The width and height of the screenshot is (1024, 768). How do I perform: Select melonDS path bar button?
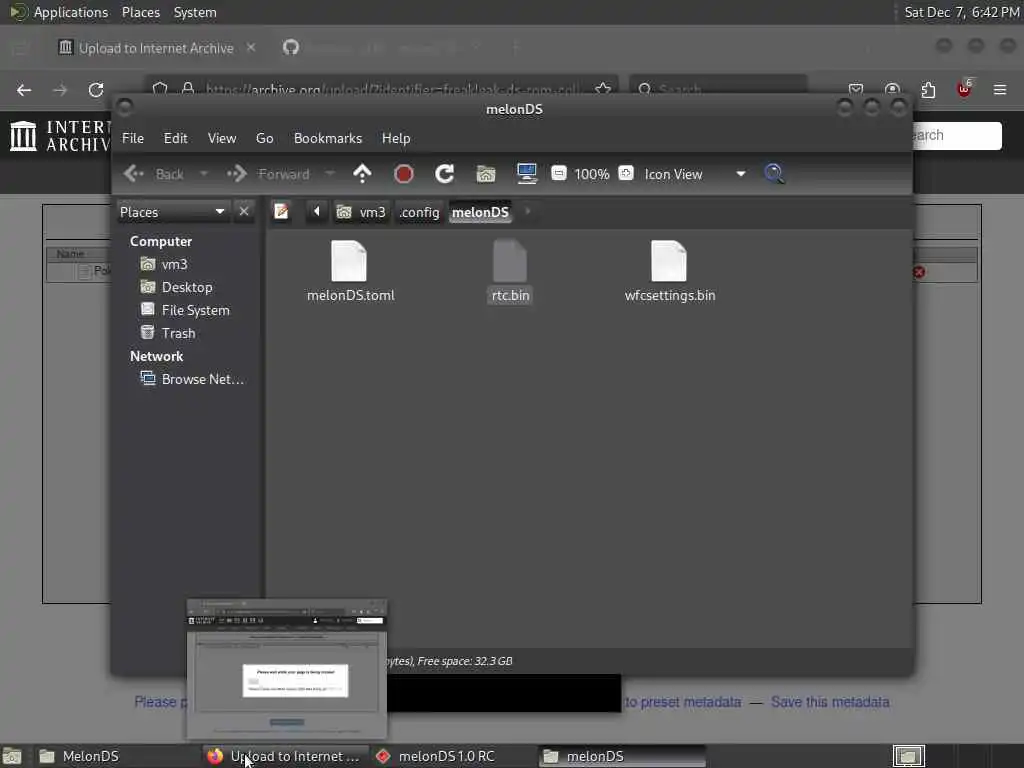tap(480, 212)
